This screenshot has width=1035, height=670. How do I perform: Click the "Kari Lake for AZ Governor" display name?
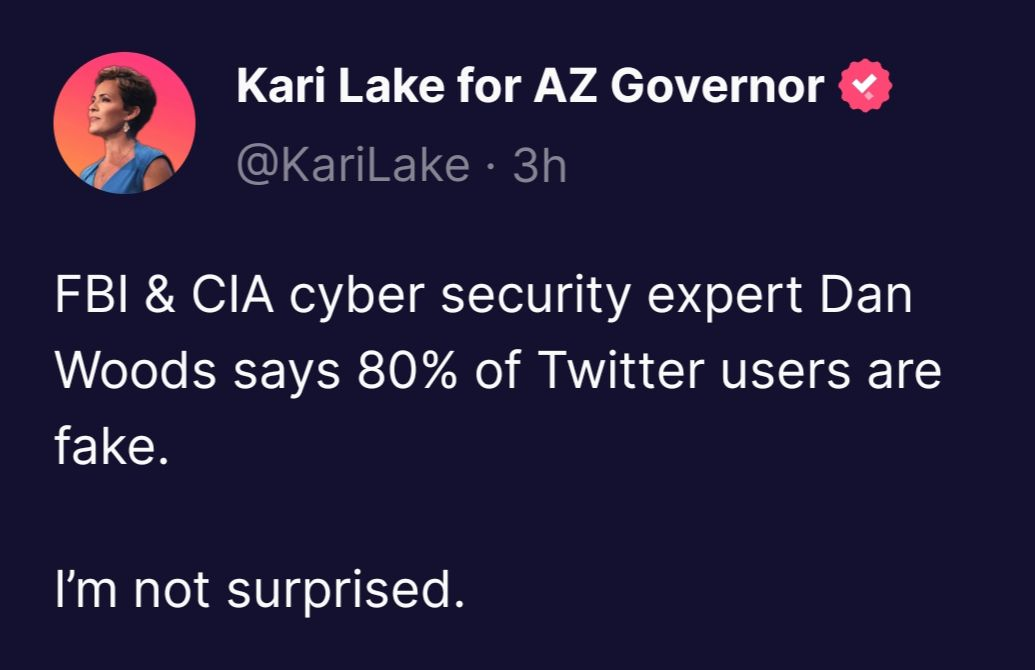click(530, 88)
